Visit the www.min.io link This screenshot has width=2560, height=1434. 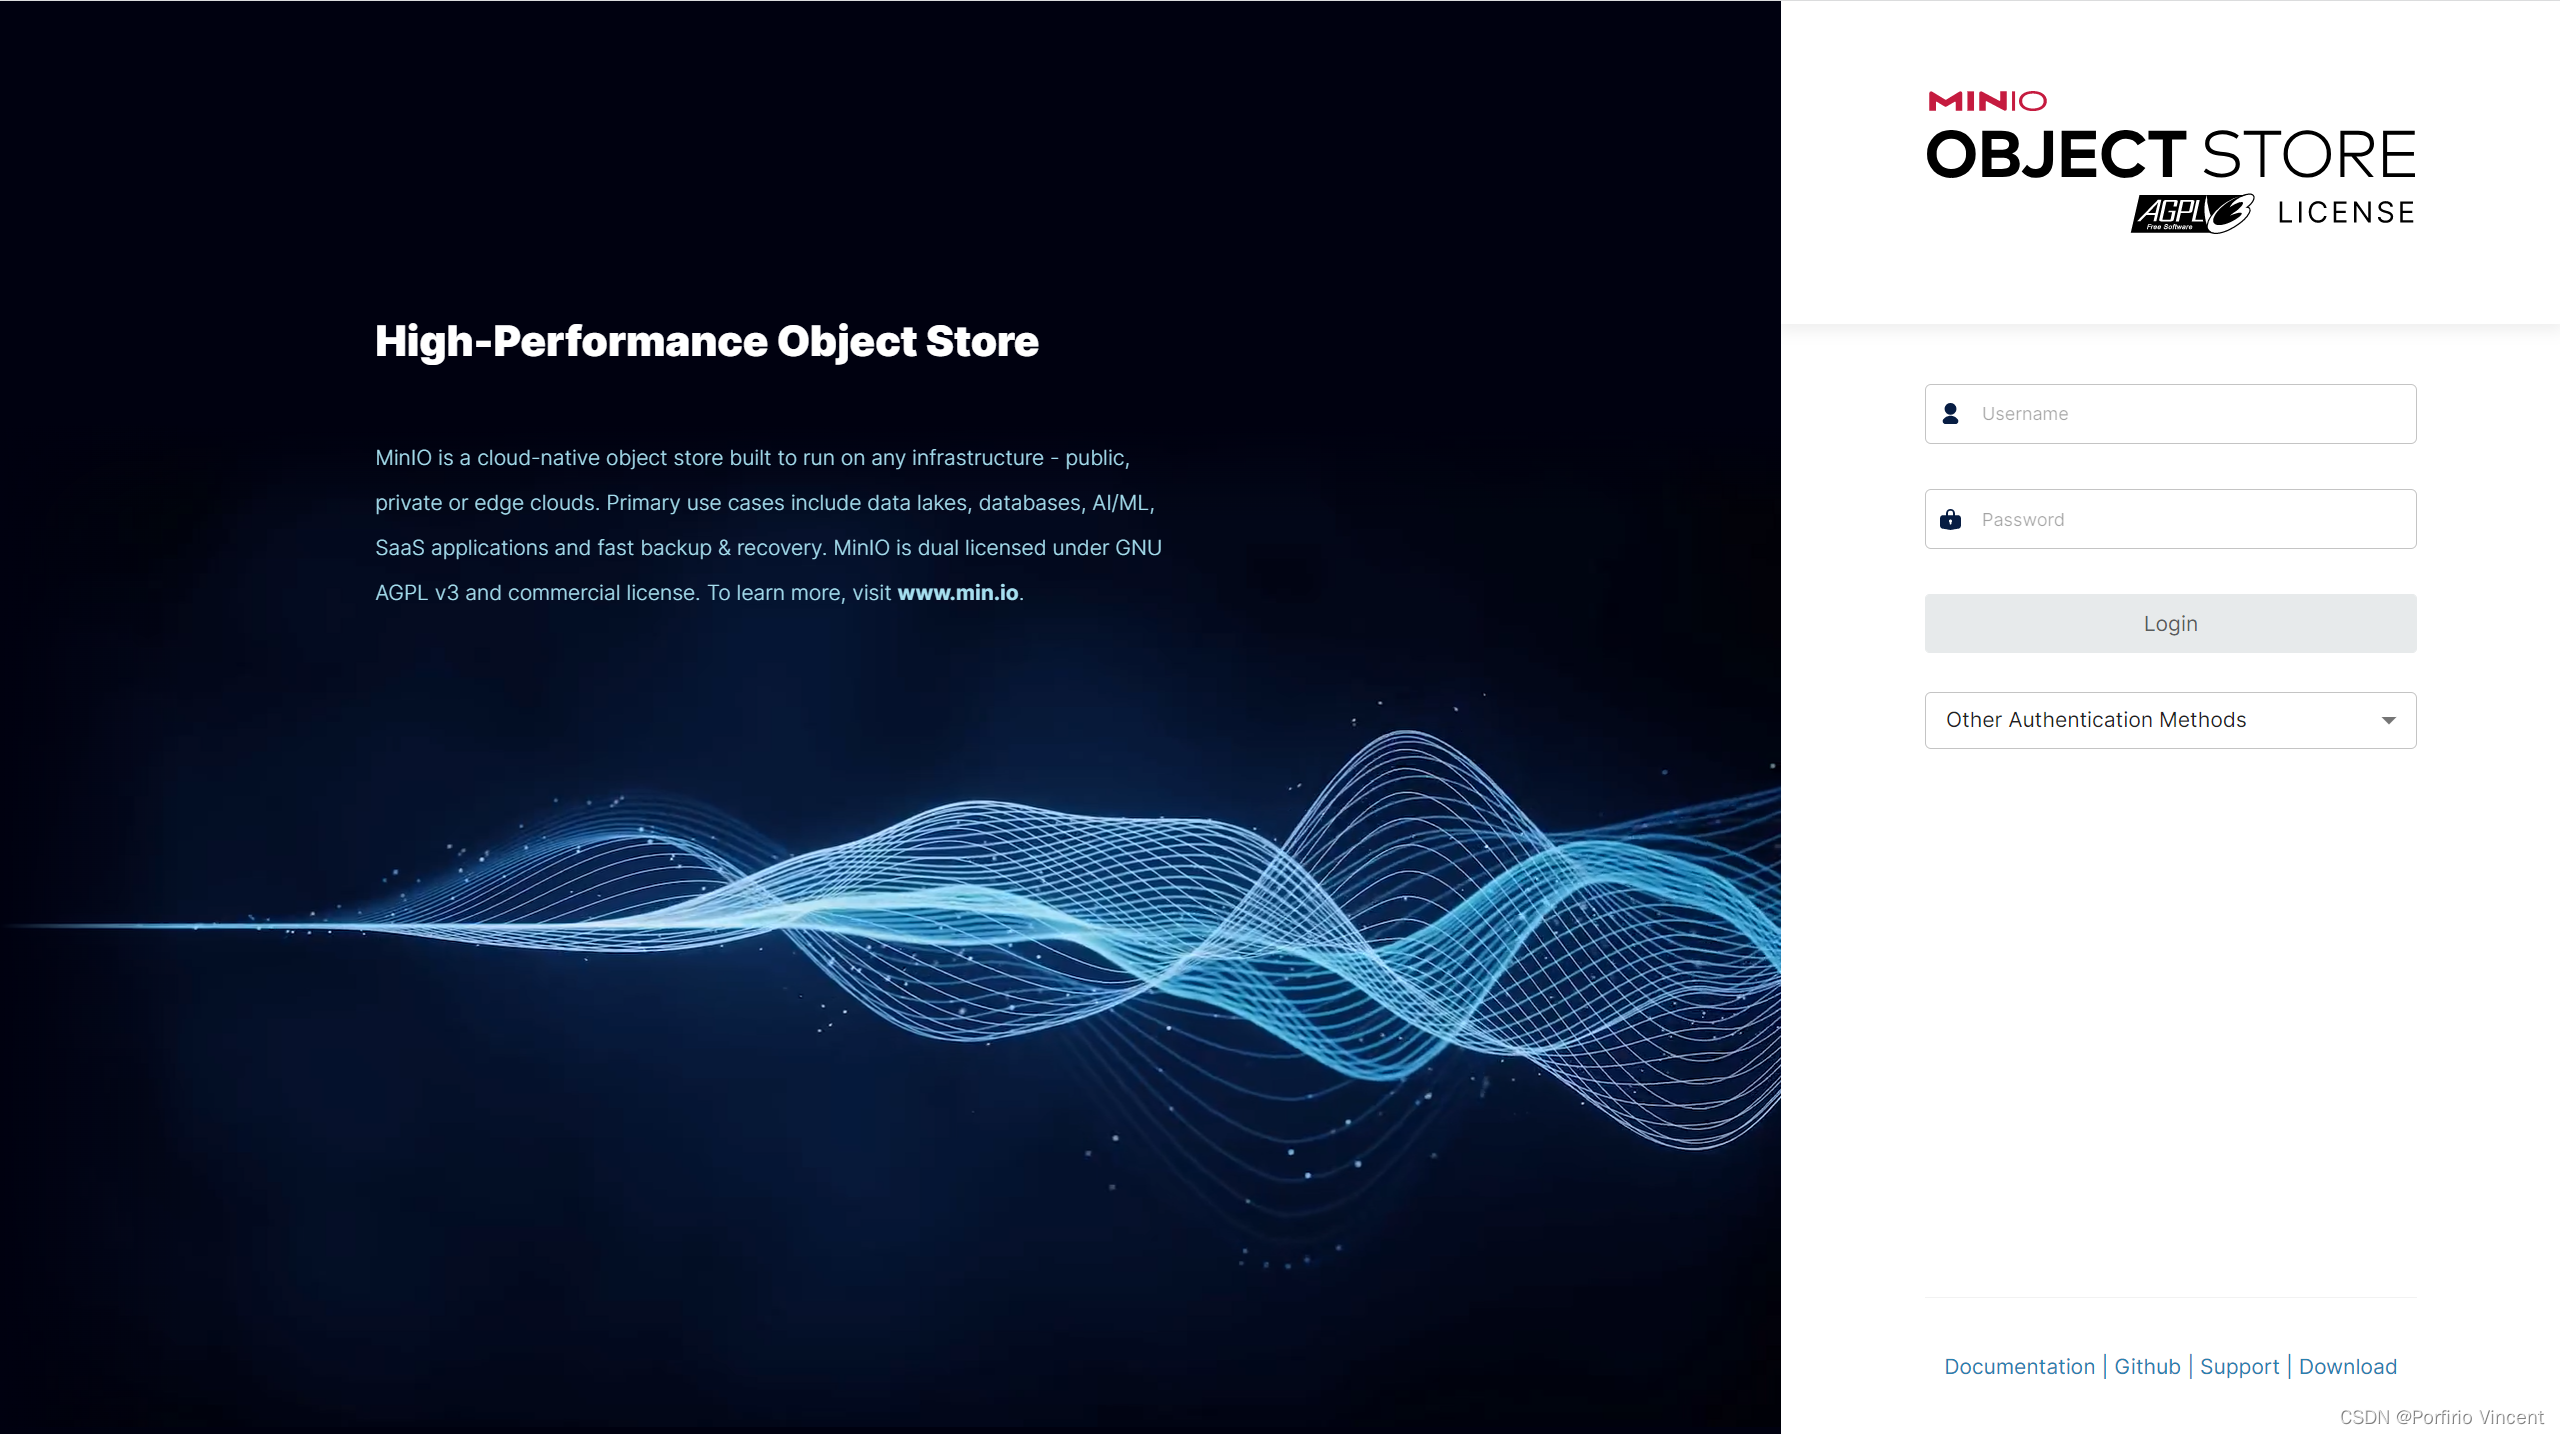958,593
